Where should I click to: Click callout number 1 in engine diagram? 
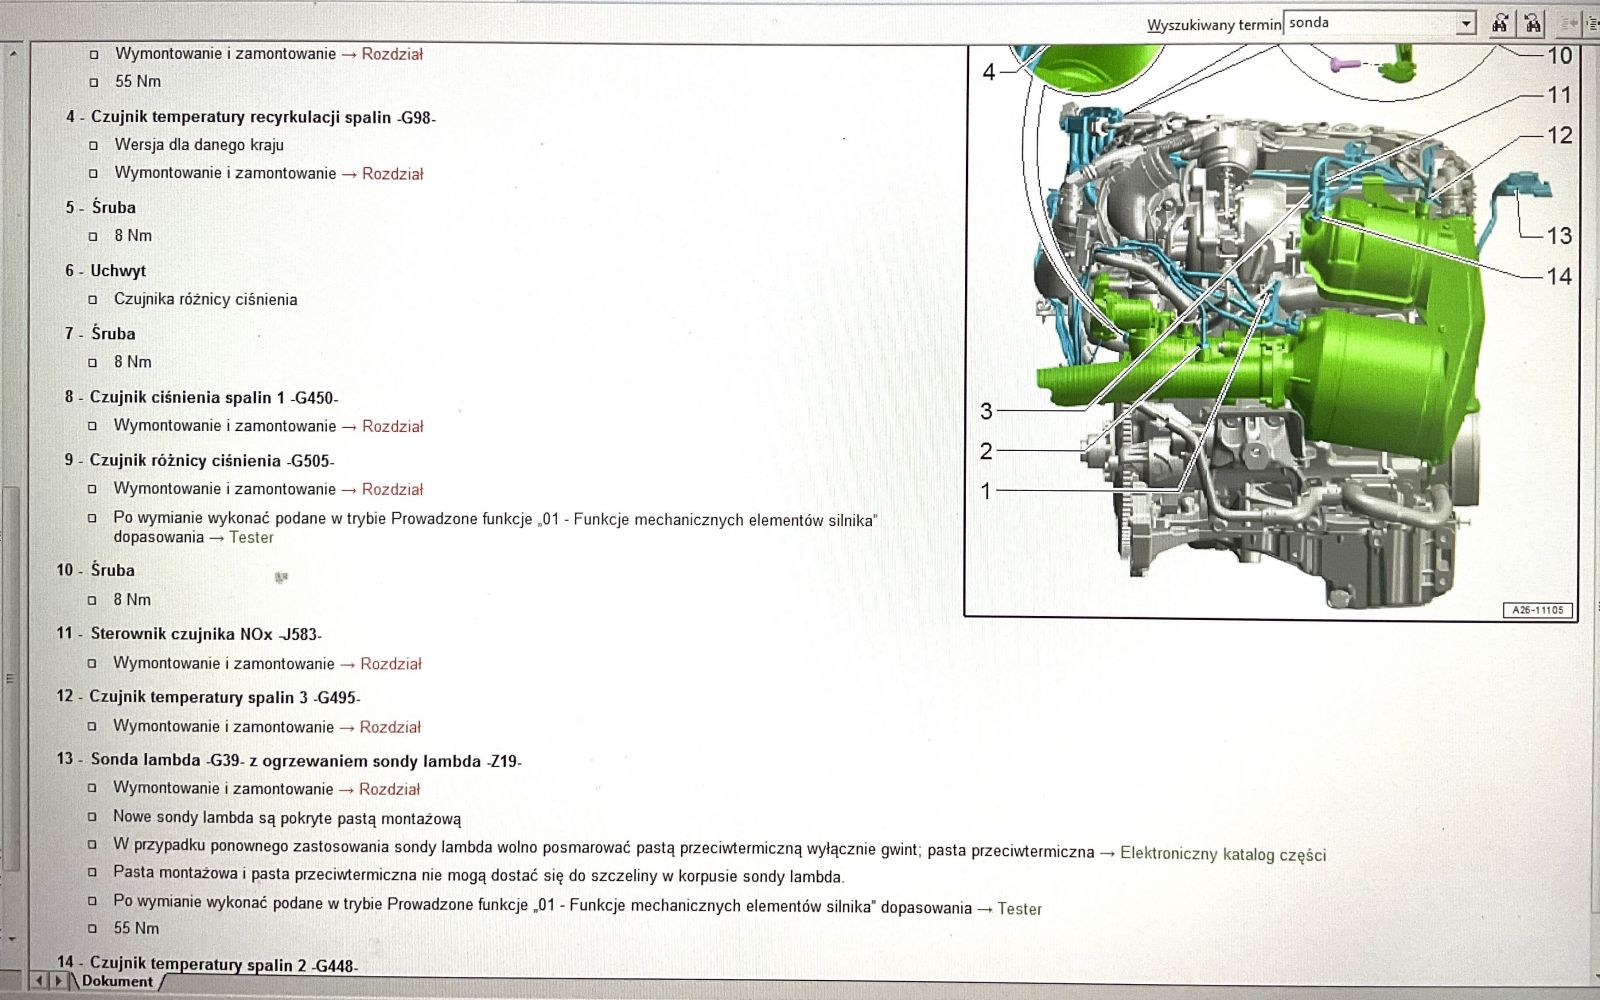(986, 491)
